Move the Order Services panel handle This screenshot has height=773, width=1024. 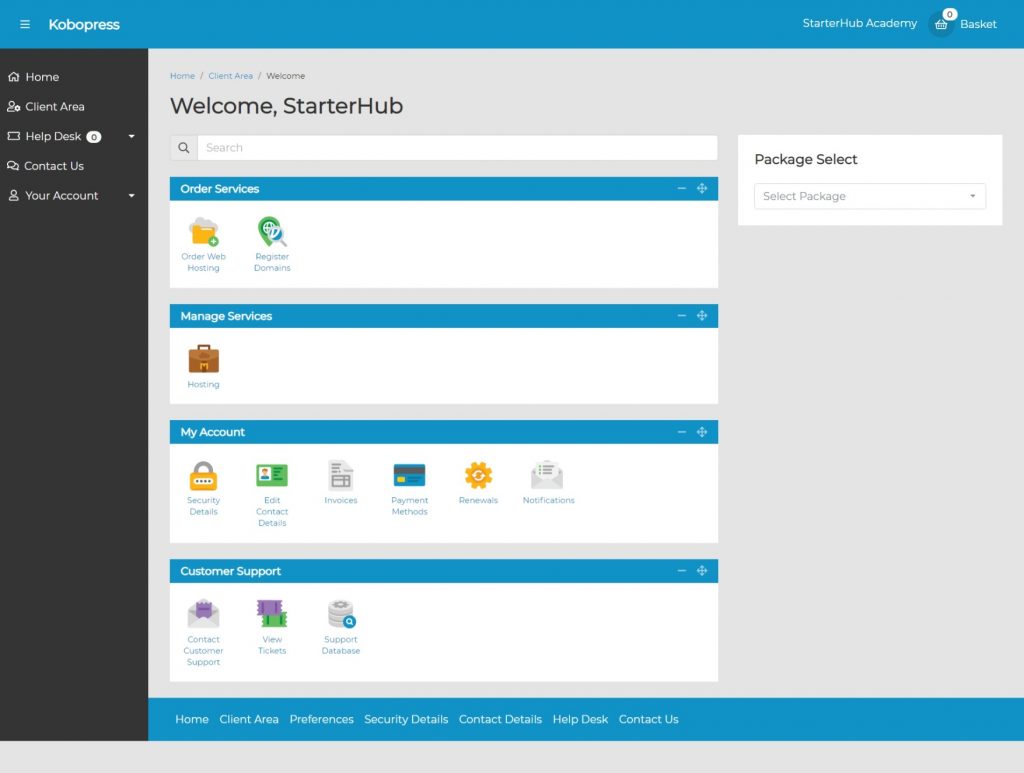(702, 189)
